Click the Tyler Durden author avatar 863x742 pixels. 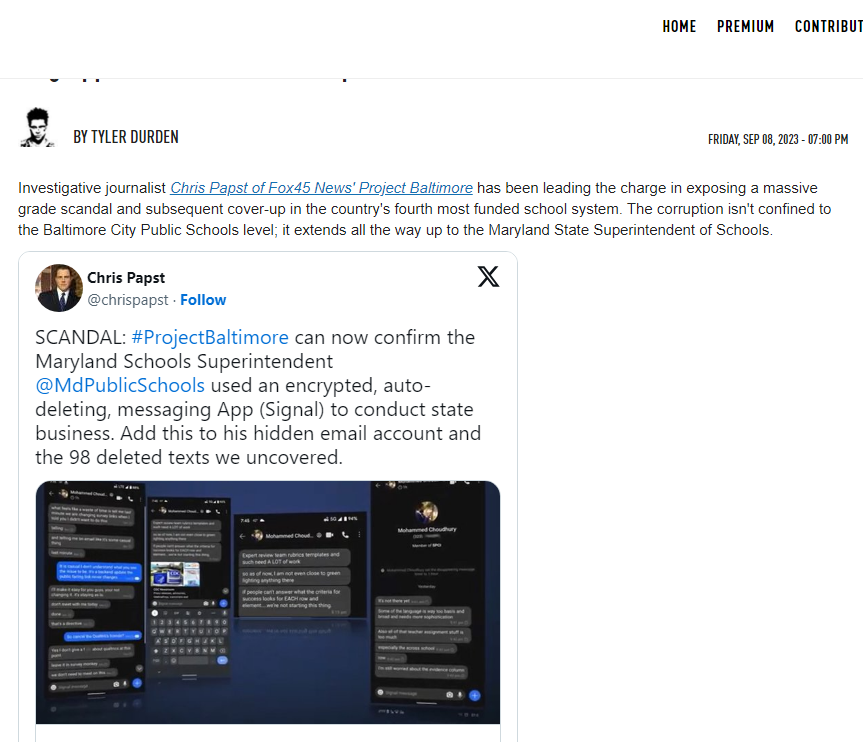(x=37, y=128)
